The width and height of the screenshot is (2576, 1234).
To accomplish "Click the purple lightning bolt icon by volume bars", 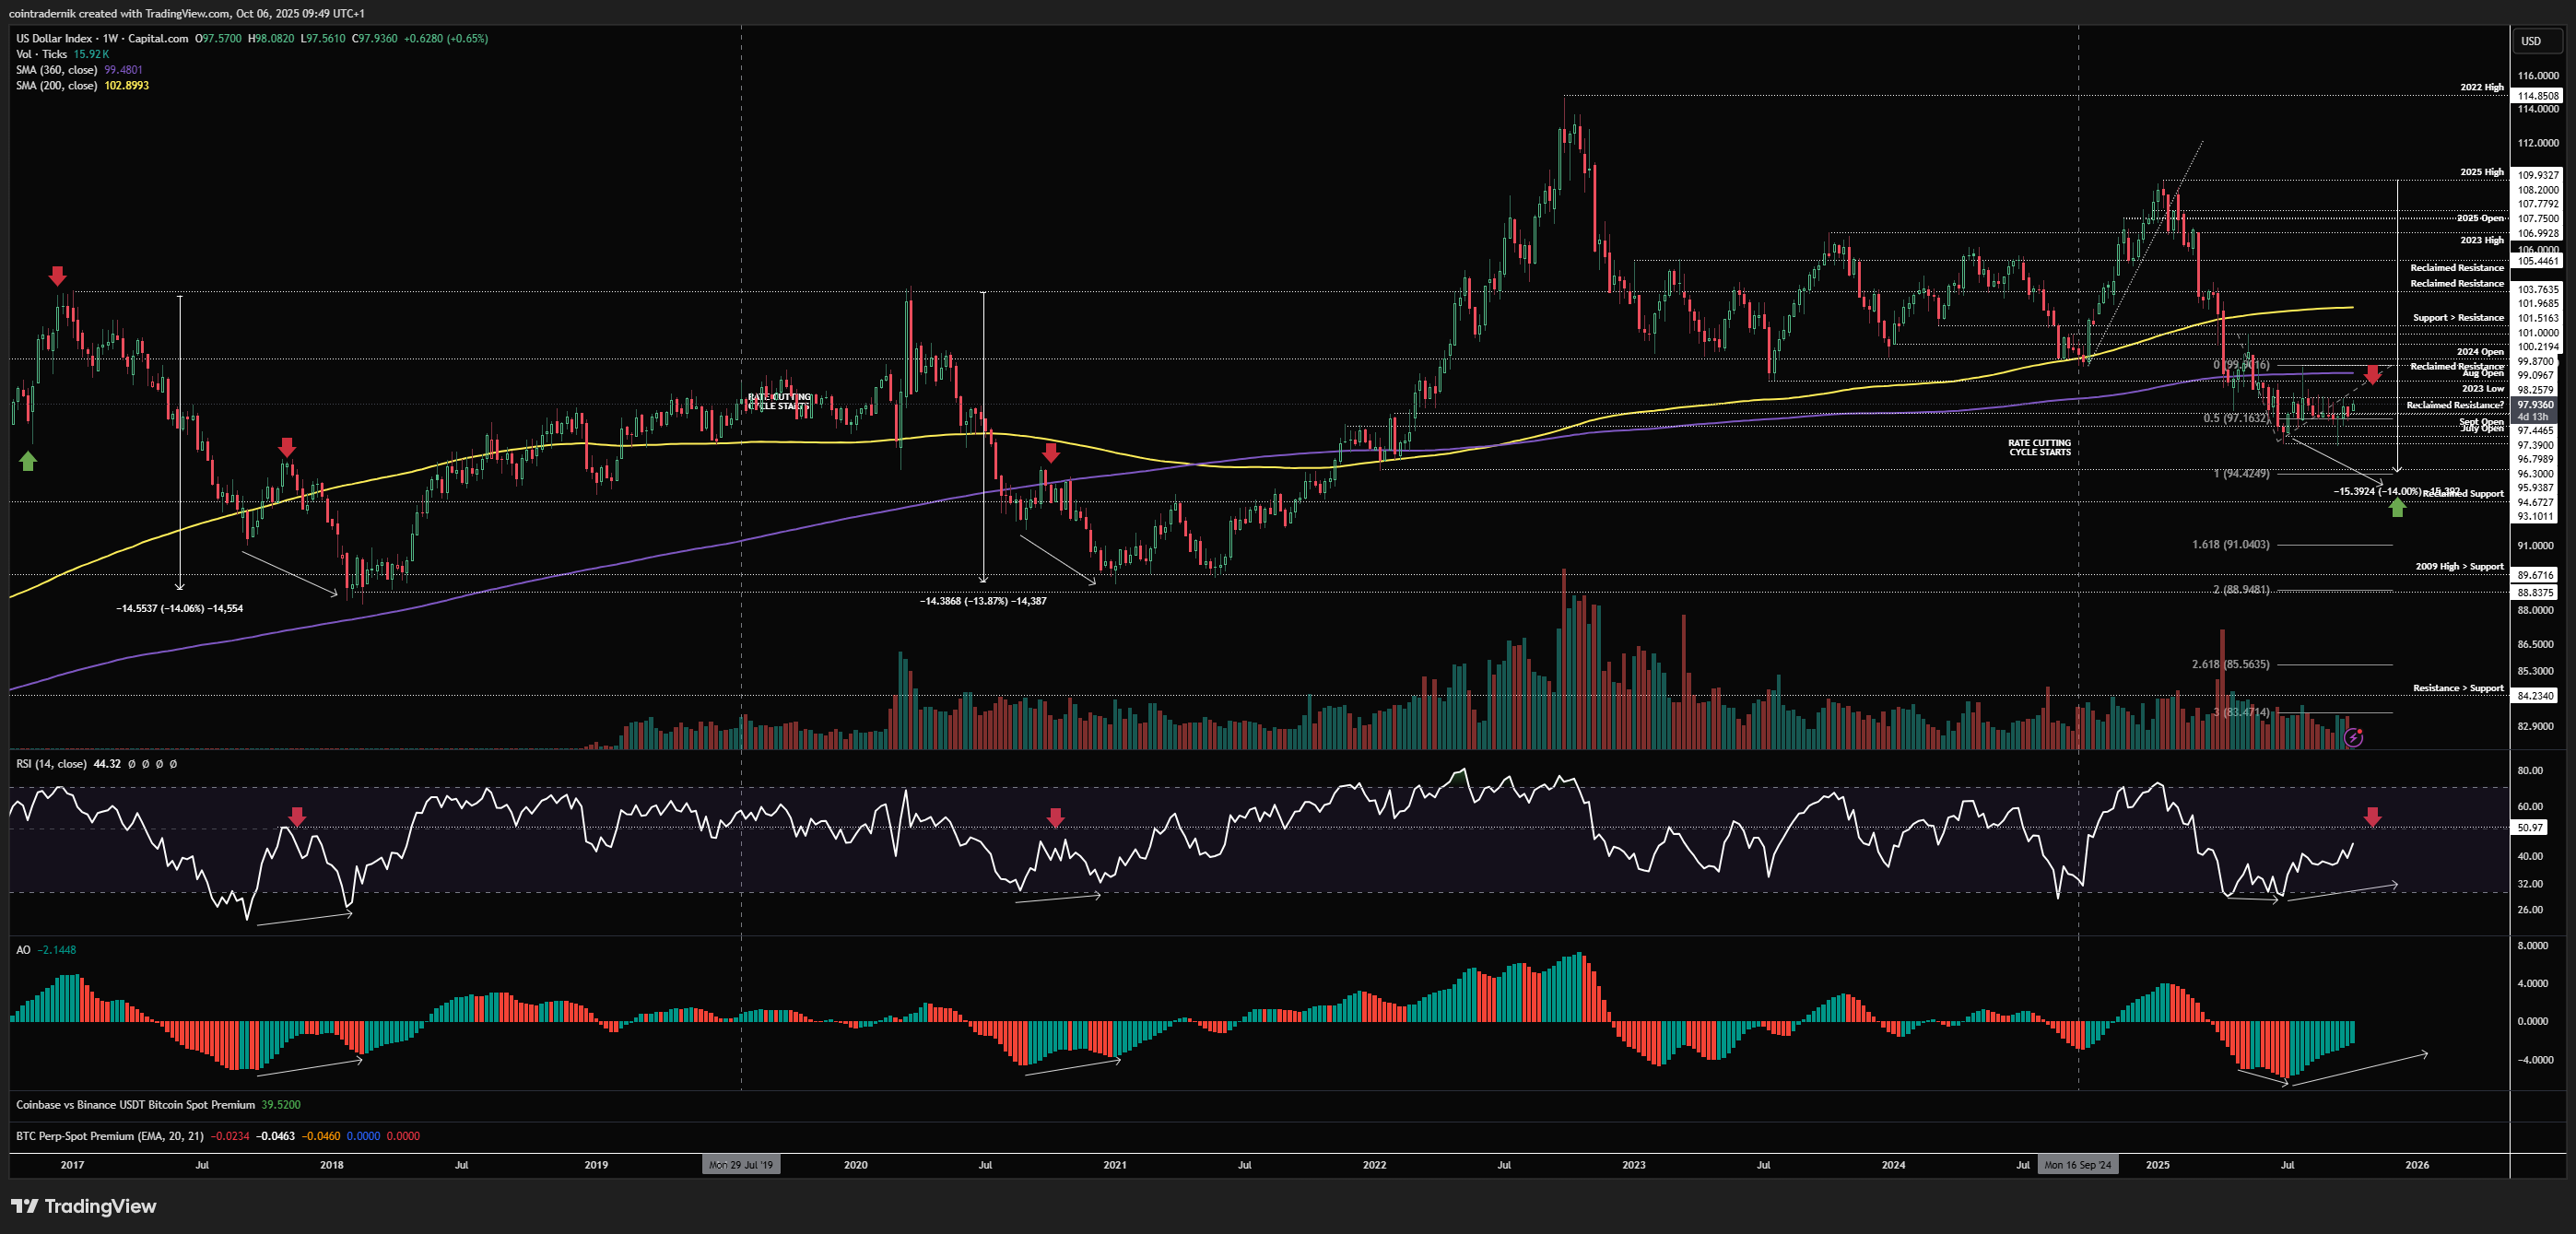I will [2353, 738].
